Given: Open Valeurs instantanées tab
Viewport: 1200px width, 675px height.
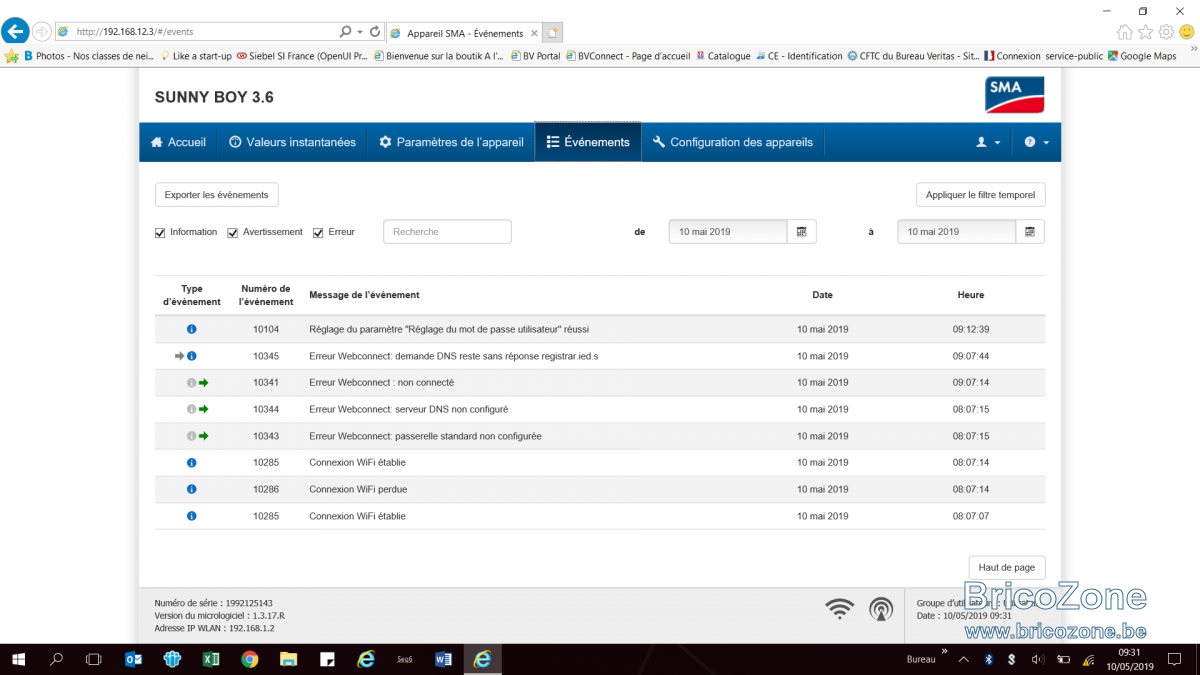Looking at the screenshot, I should tap(292, 142).
